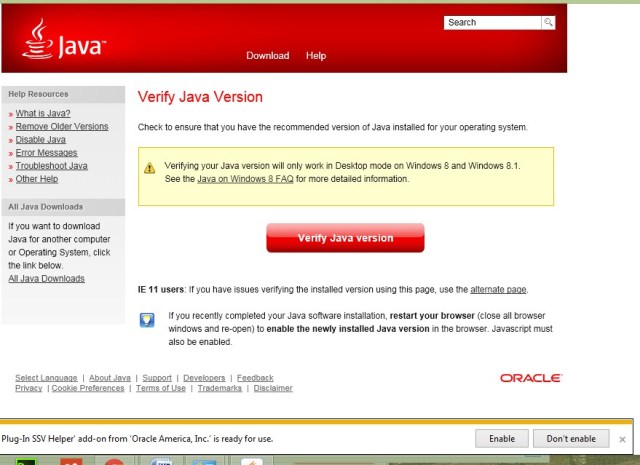
Task: Click the IE 11 users text
Action: [x=161, y=289]
